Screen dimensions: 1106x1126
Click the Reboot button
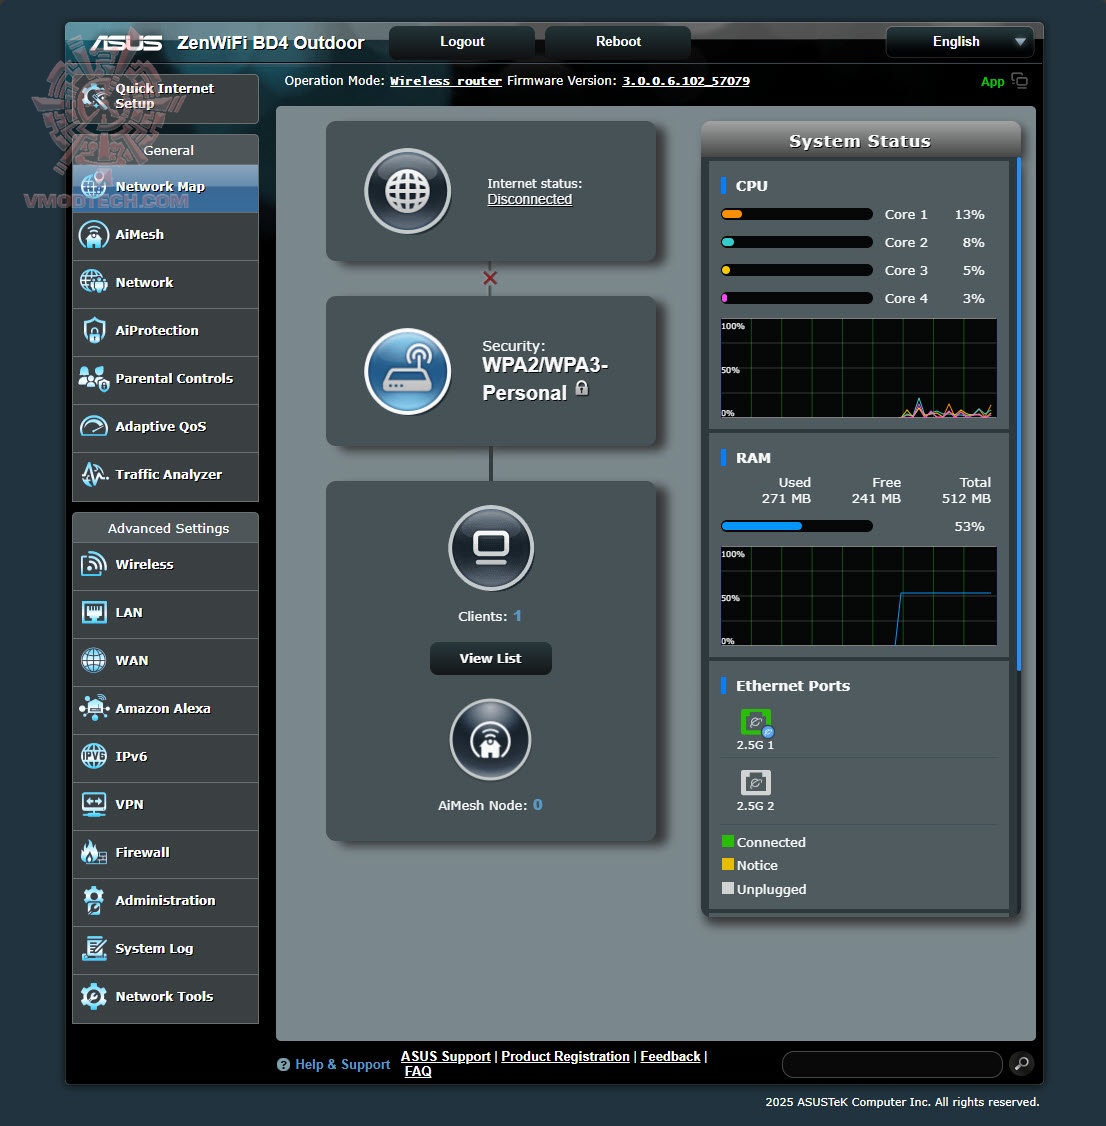[618, 42]
